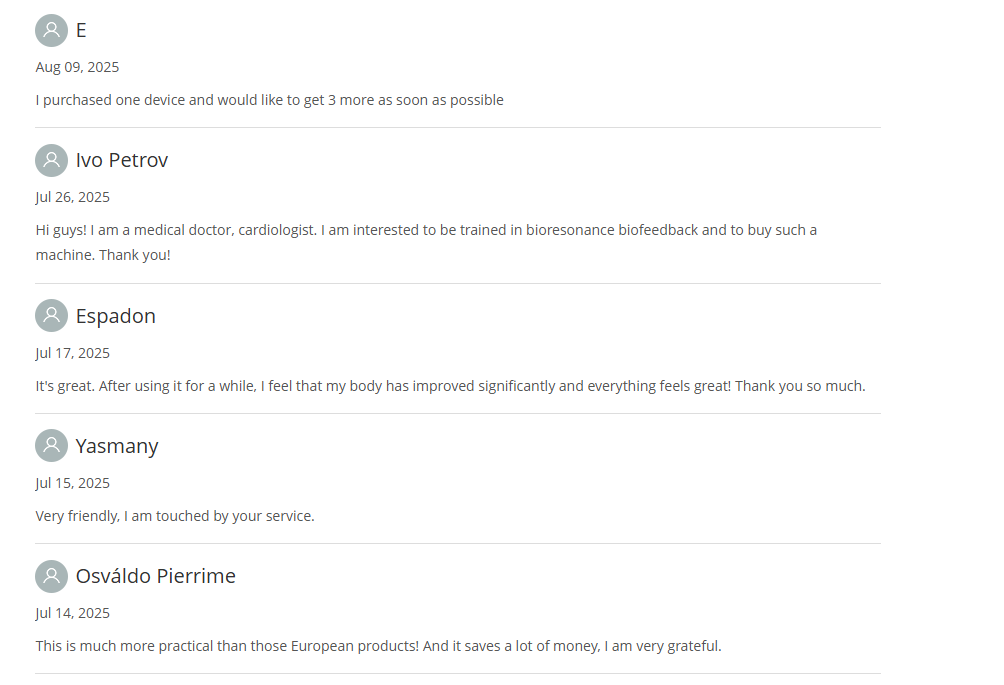The height and width of the screenshot is (685, 1004).
Task: Click Espadon's review starting "It's great"
Action: click(450, 386)
